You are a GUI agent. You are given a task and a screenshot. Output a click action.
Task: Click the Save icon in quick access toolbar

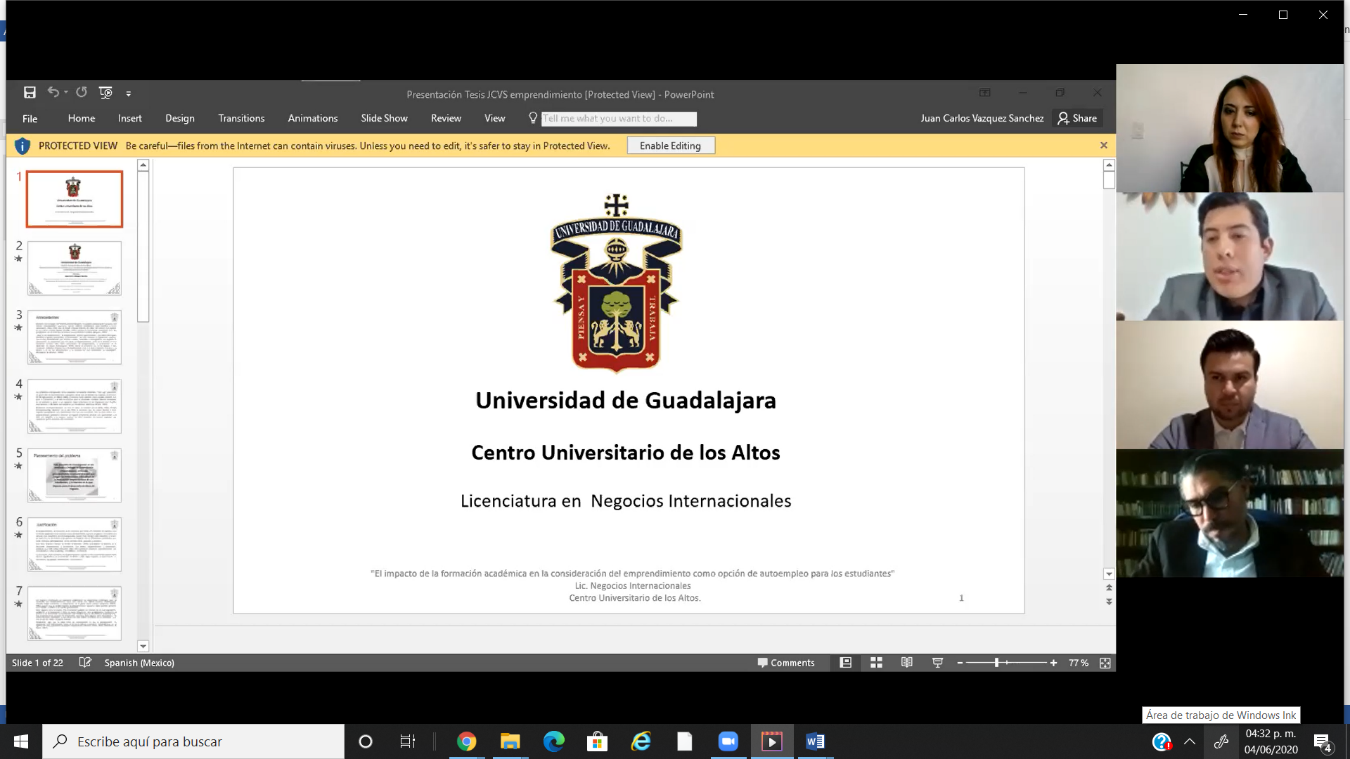[x=30, y=93]
